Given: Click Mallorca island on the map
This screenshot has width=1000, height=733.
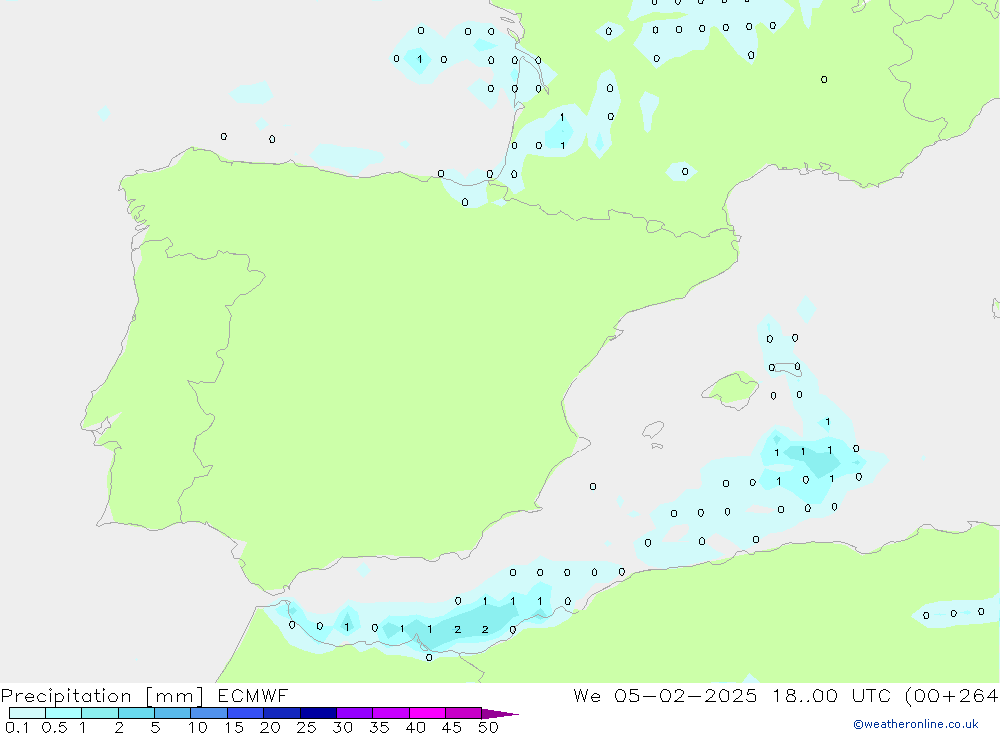Looking at the screenshot, I should 731,388.
